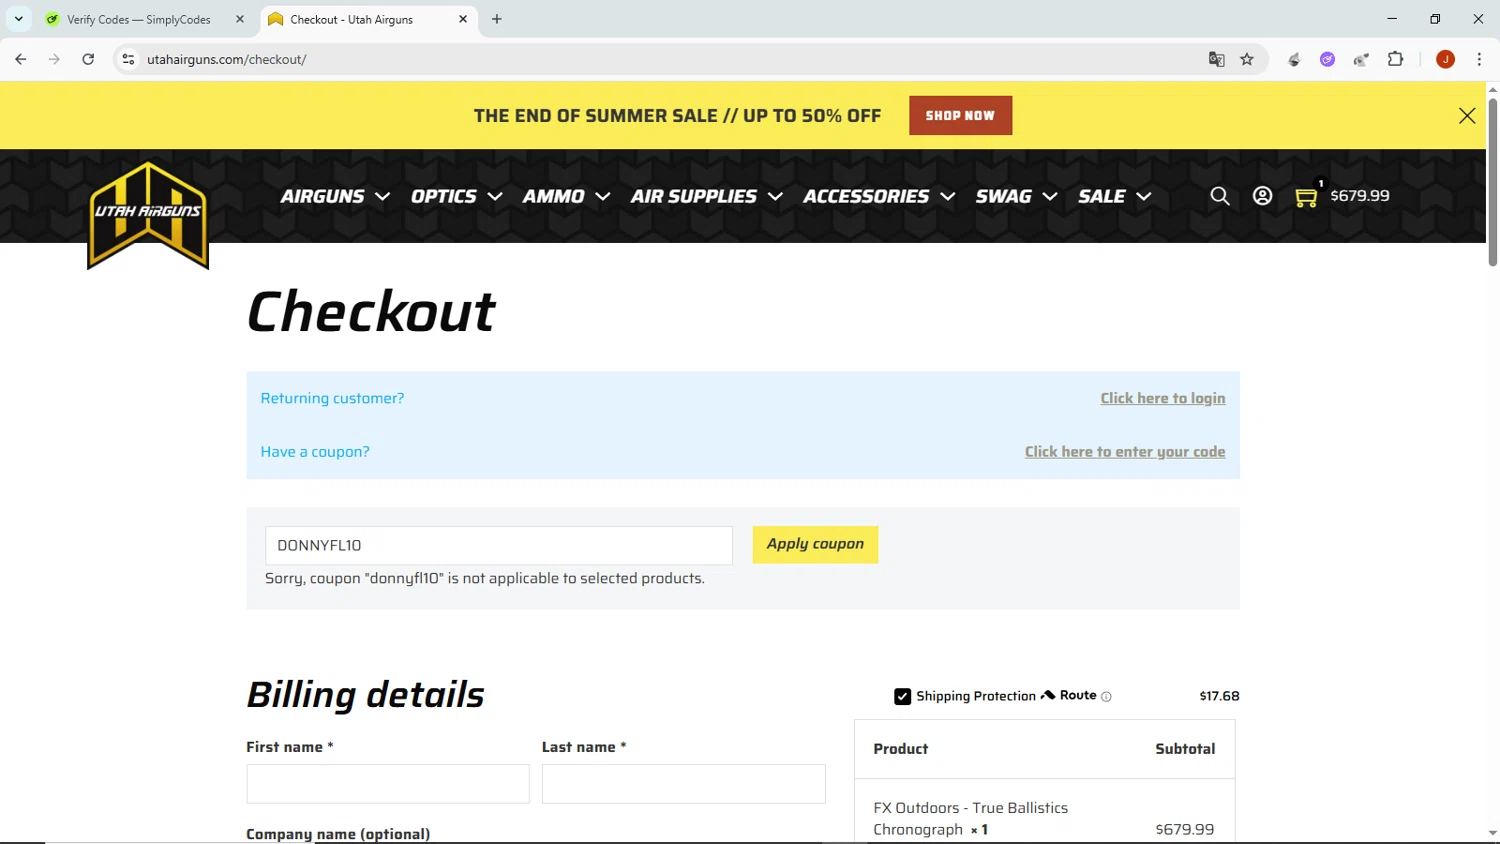The width and height of the screenshot is (1500, 844).
Task: Click the Last name input field
Action: 683,784
